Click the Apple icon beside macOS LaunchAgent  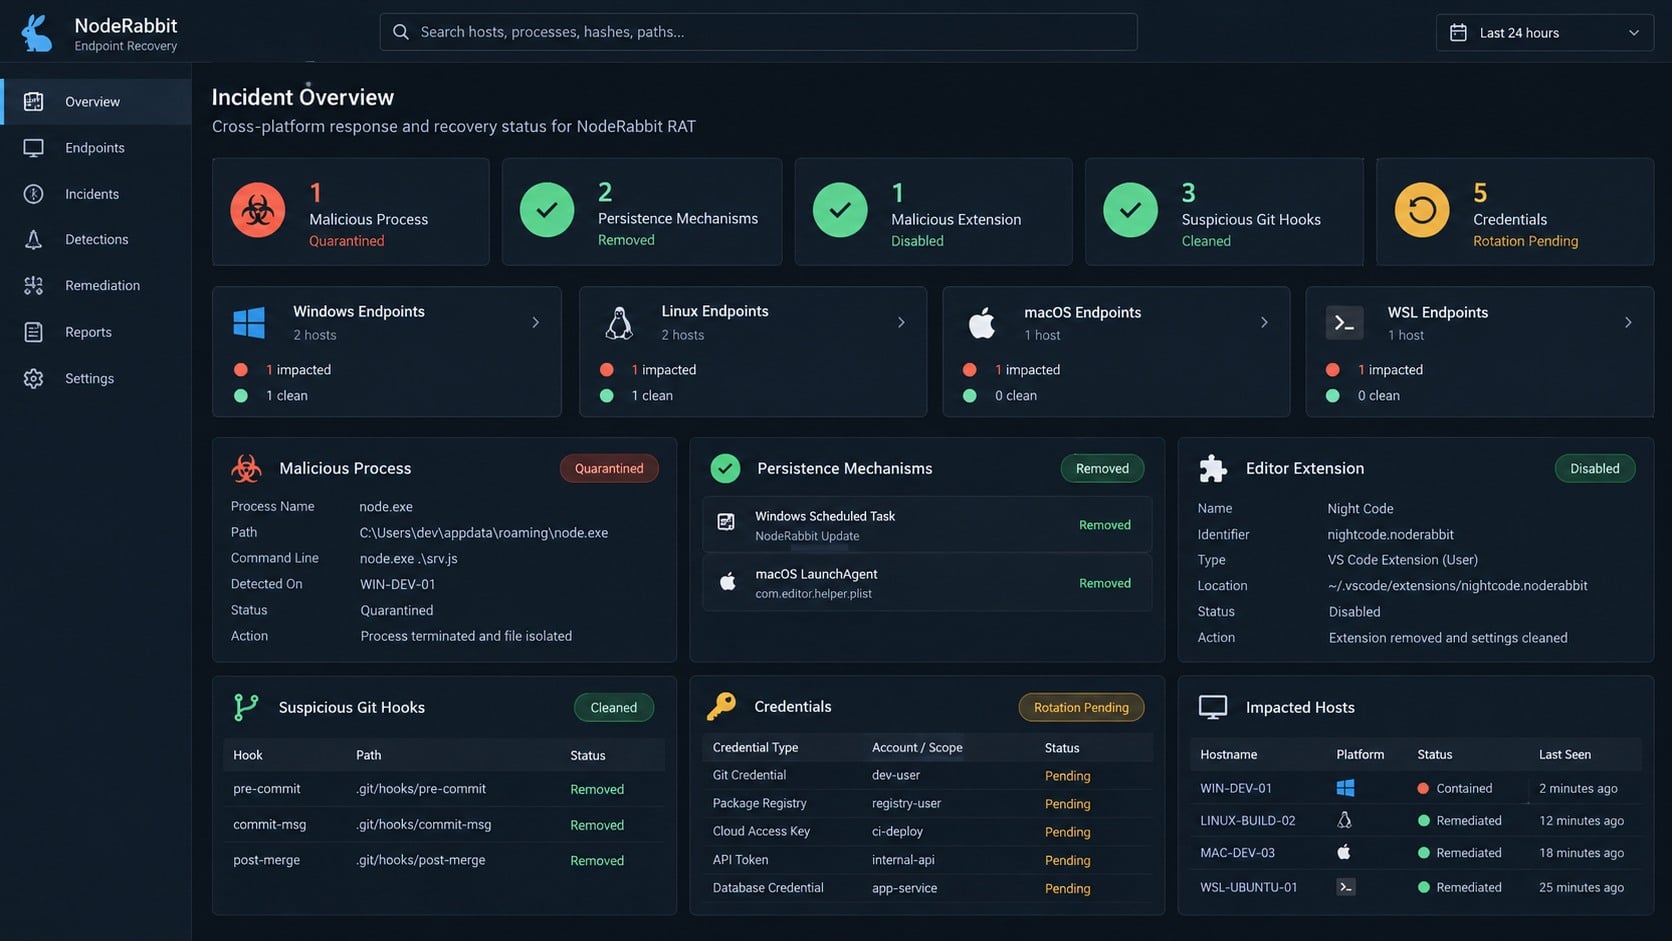[728, 581]
